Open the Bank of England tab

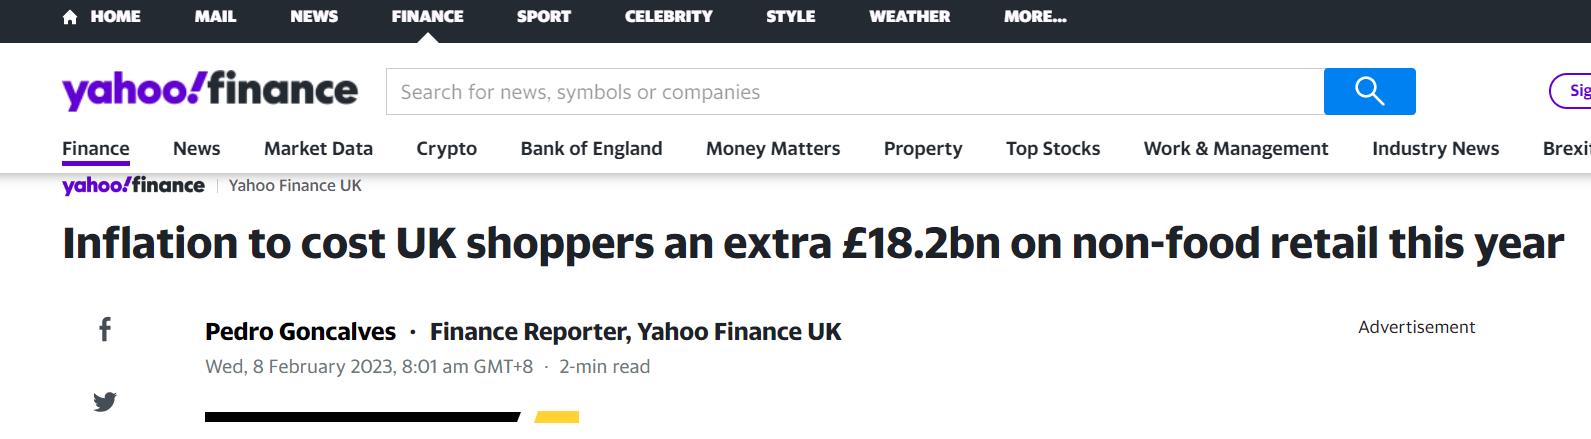[591, 149]
